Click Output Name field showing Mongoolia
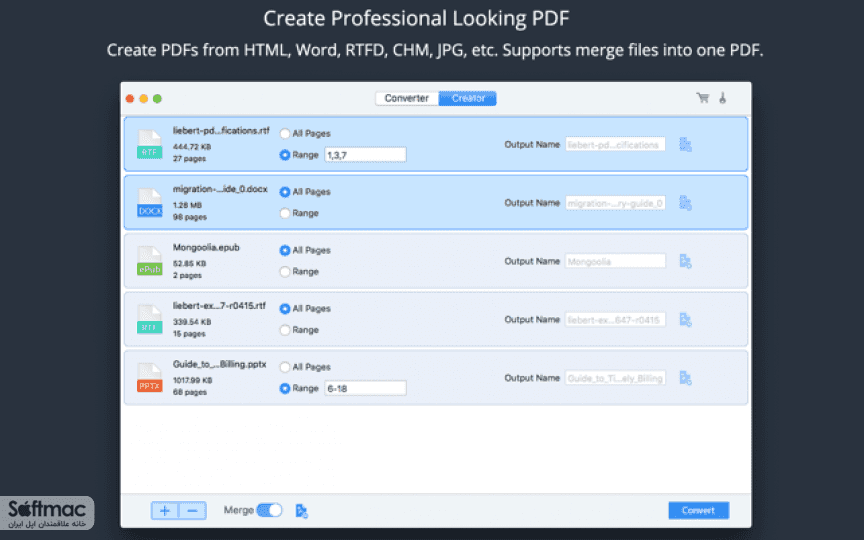This screenshot has width=864, height=540. [x=615, y=261]
